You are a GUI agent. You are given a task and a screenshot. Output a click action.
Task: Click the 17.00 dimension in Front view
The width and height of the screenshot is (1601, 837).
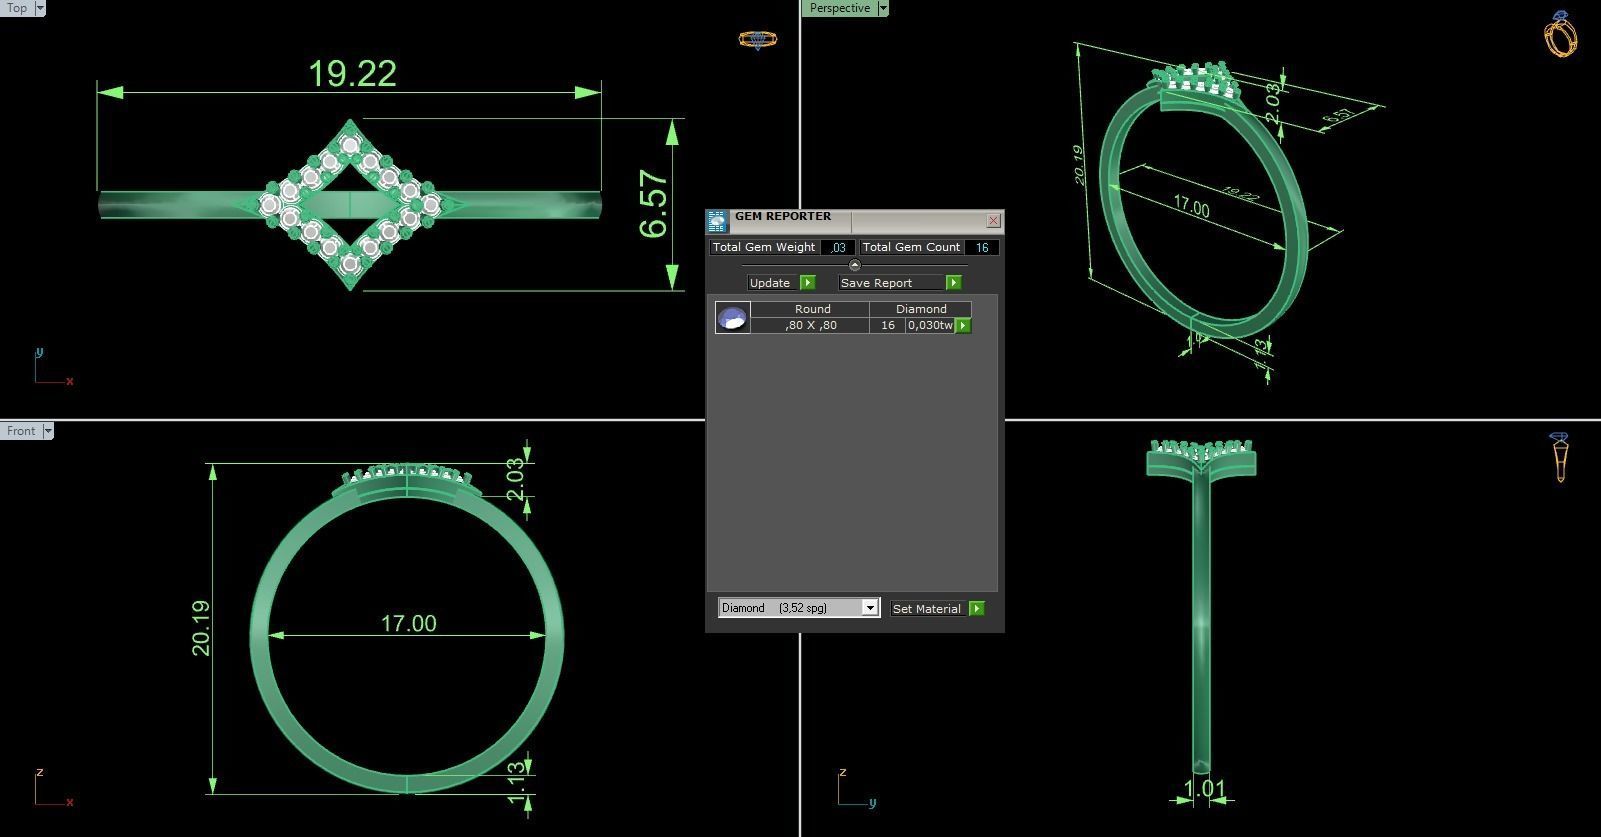408,623
